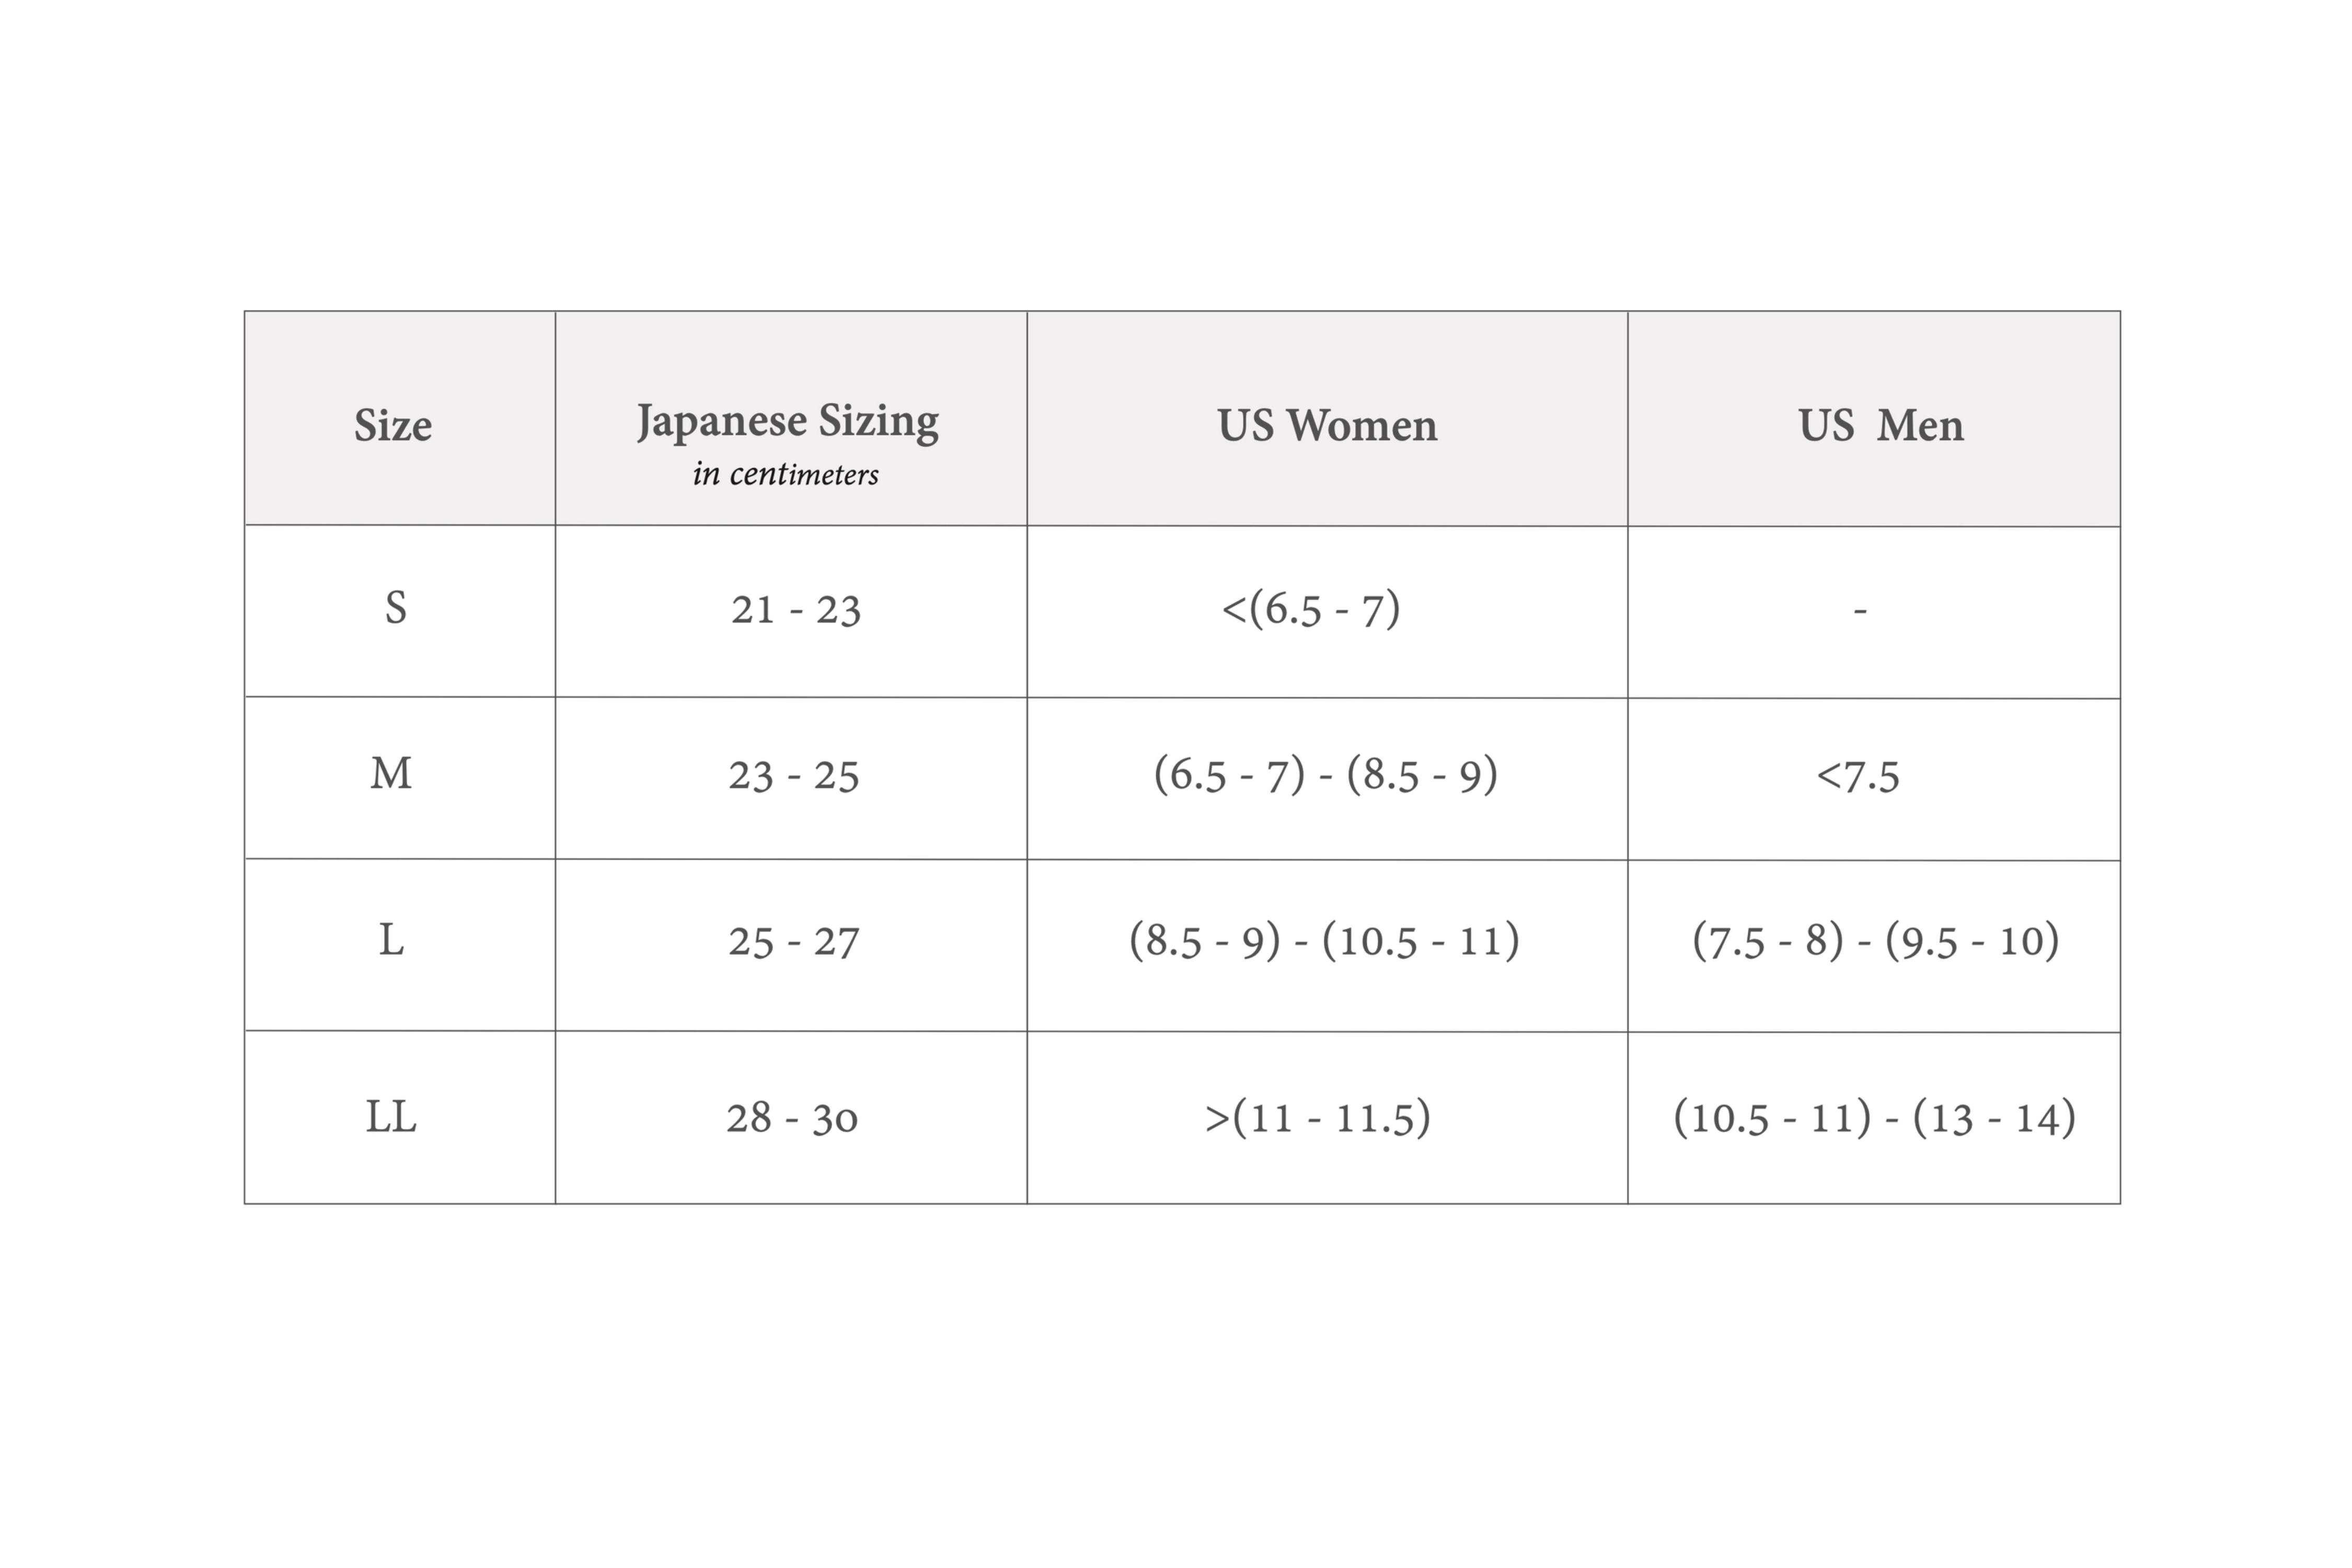Click the 28 - 30 centimeters cell
Viewport: 2352px width, 1568px height.
[792, 1118]
